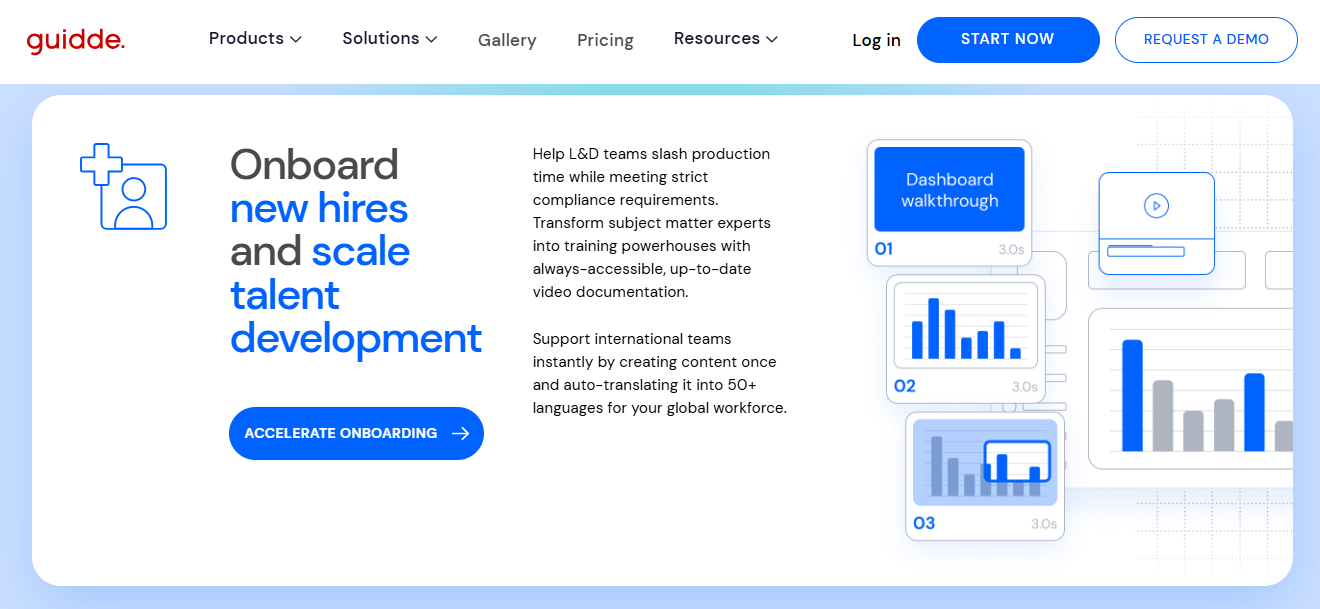Click the play icon in video card

[x=1156, y=206]
